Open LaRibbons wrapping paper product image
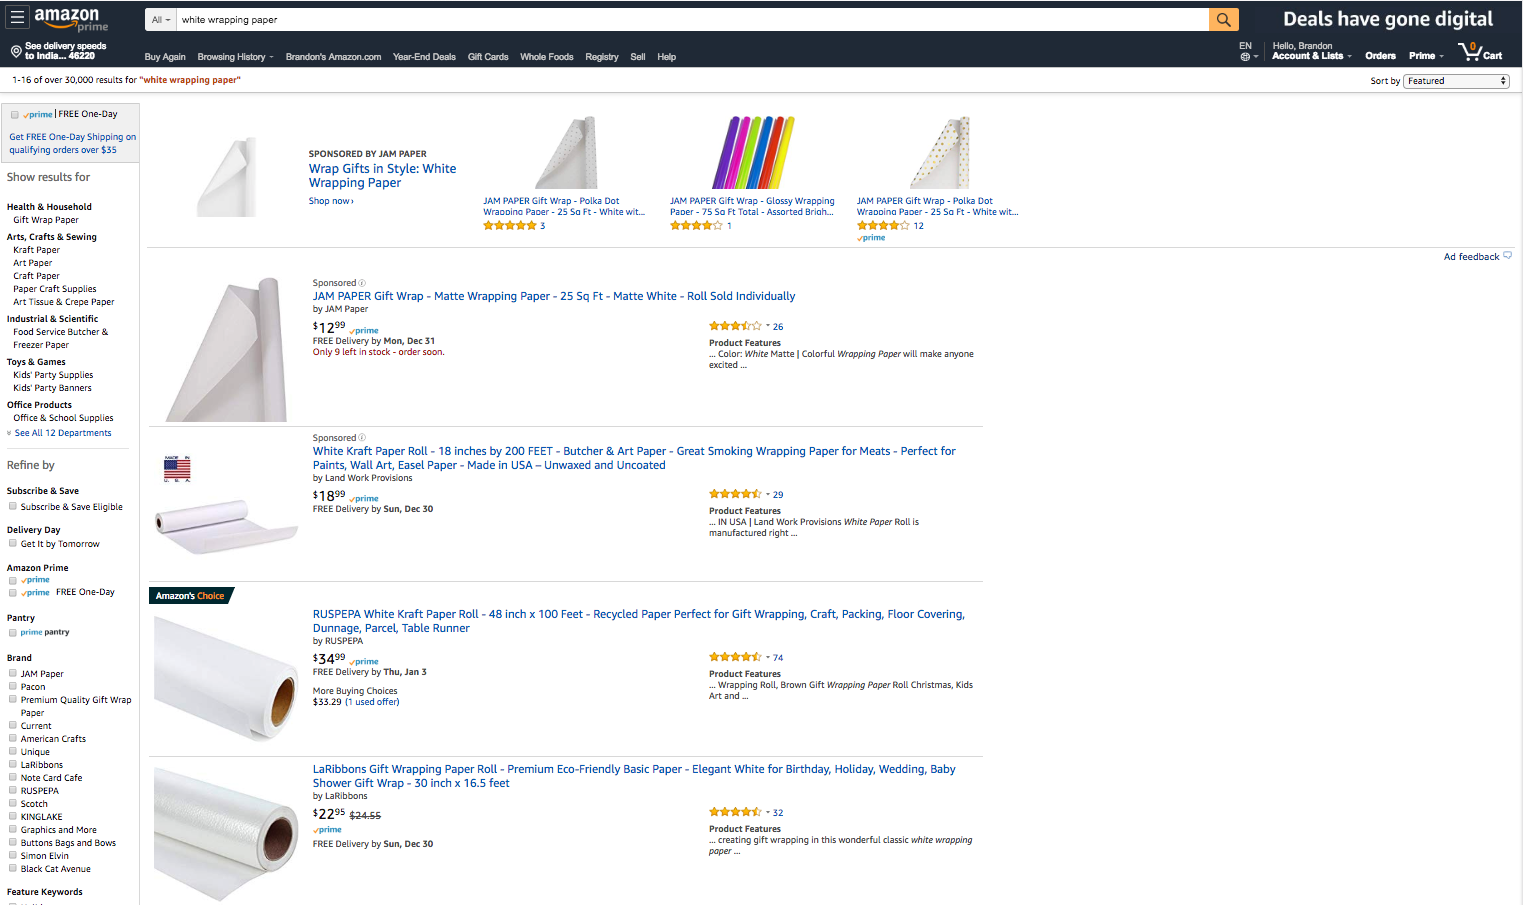 [x=226, y=832]
